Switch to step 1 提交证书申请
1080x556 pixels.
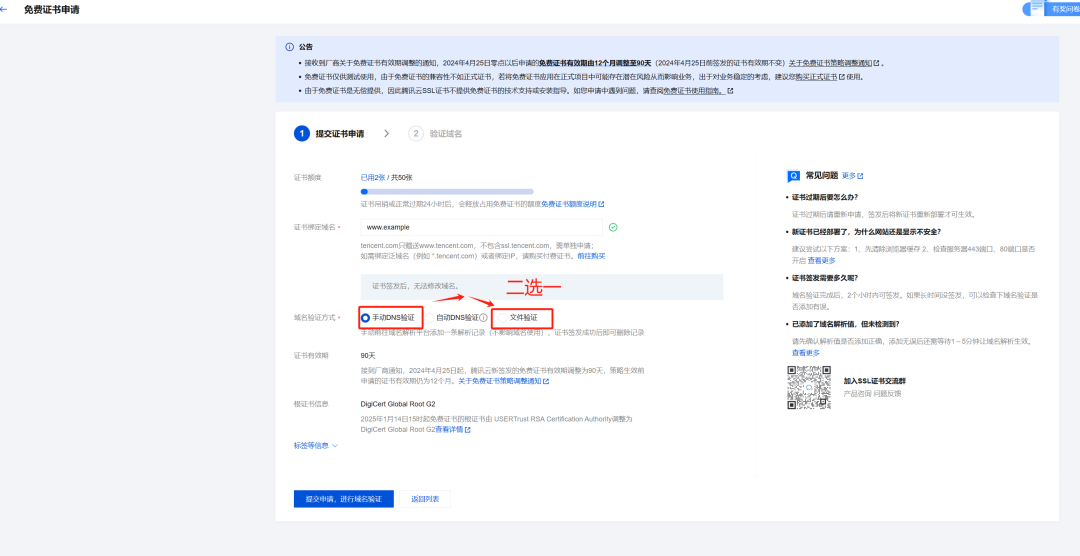[x=330, y=133]
